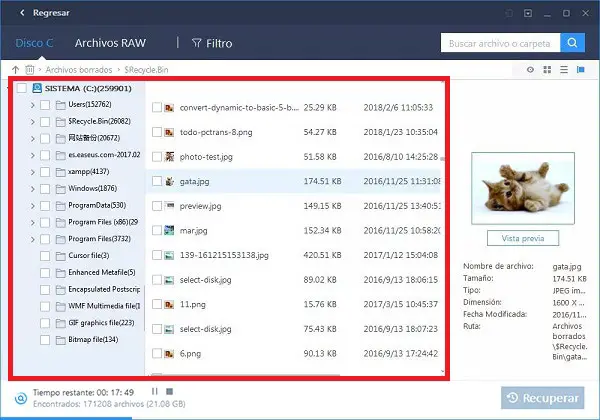The width and height of the screenshot is (600, 420).
Task: Click the Vista previa button
Action: pos(523,238)
